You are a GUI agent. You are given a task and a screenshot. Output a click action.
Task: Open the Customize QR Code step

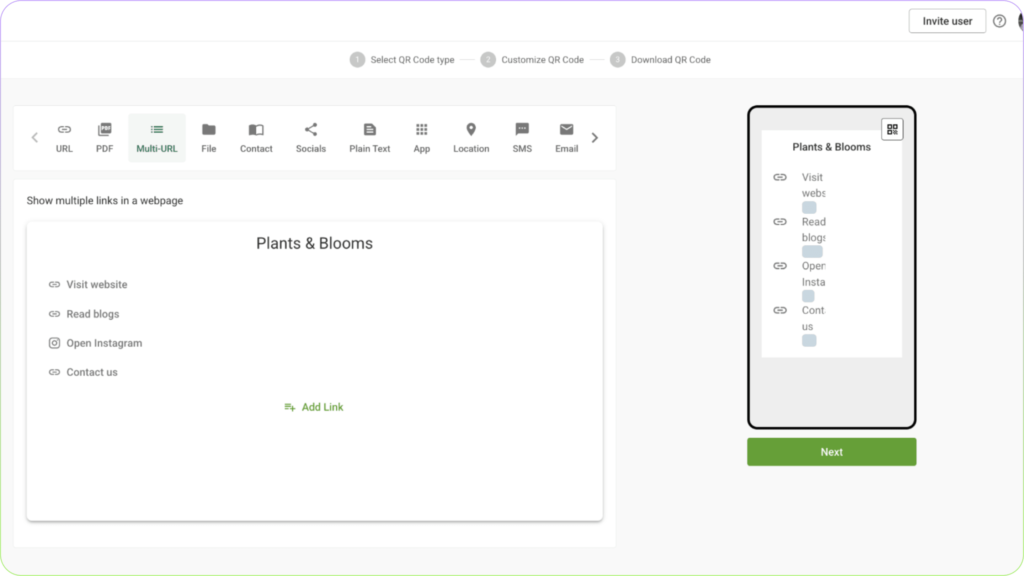point(530,60)
